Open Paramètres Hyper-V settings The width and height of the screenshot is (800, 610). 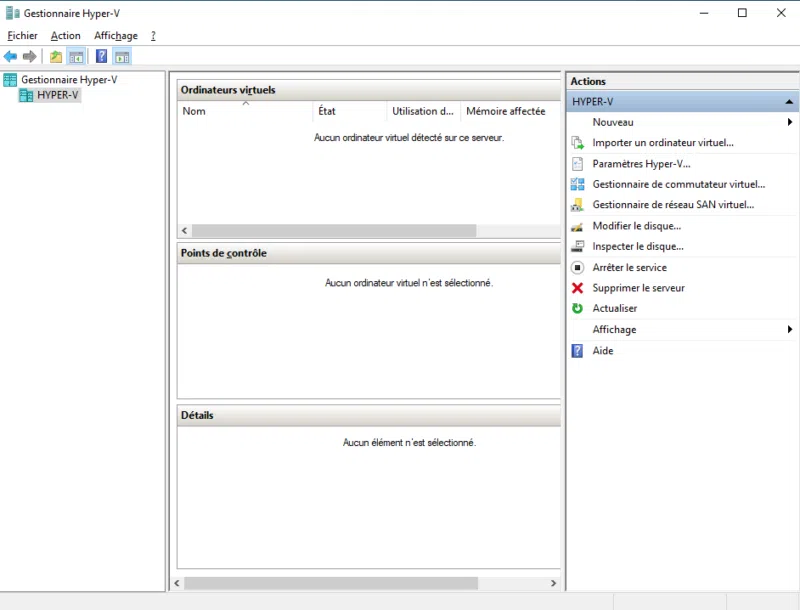point(640,163)
